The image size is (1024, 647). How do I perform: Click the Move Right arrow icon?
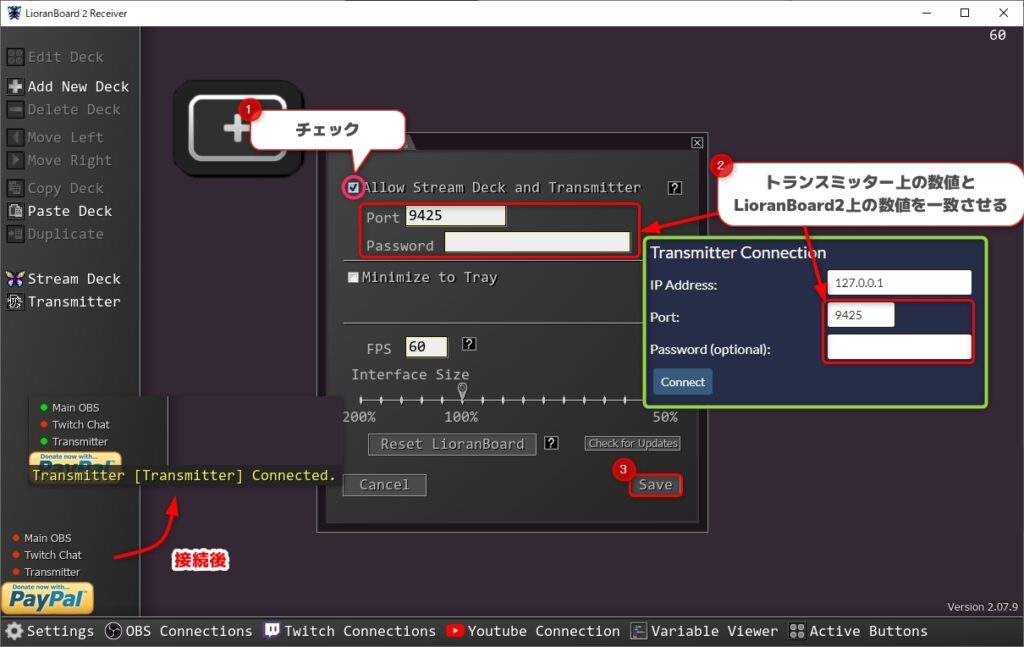[15, 160]
